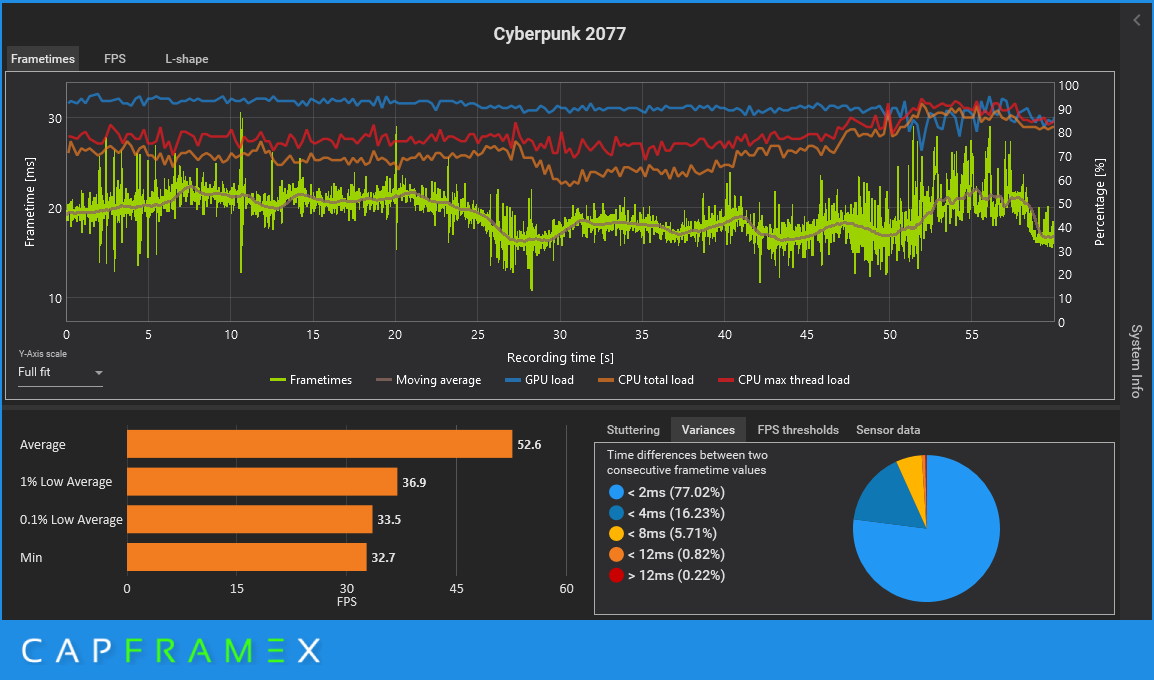Open the Stuttering tab
1154x680 pixels.
(x=633, y=430)
